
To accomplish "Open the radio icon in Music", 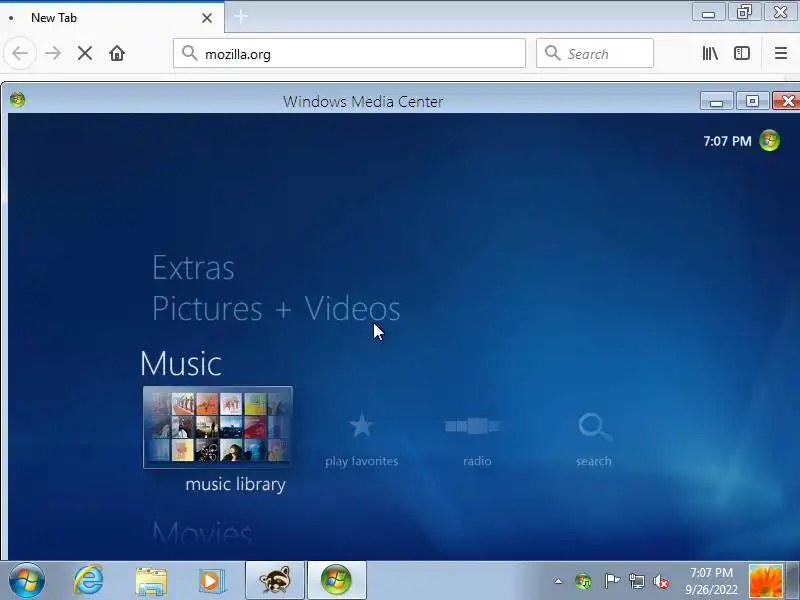I will click(x=472, y=426).
